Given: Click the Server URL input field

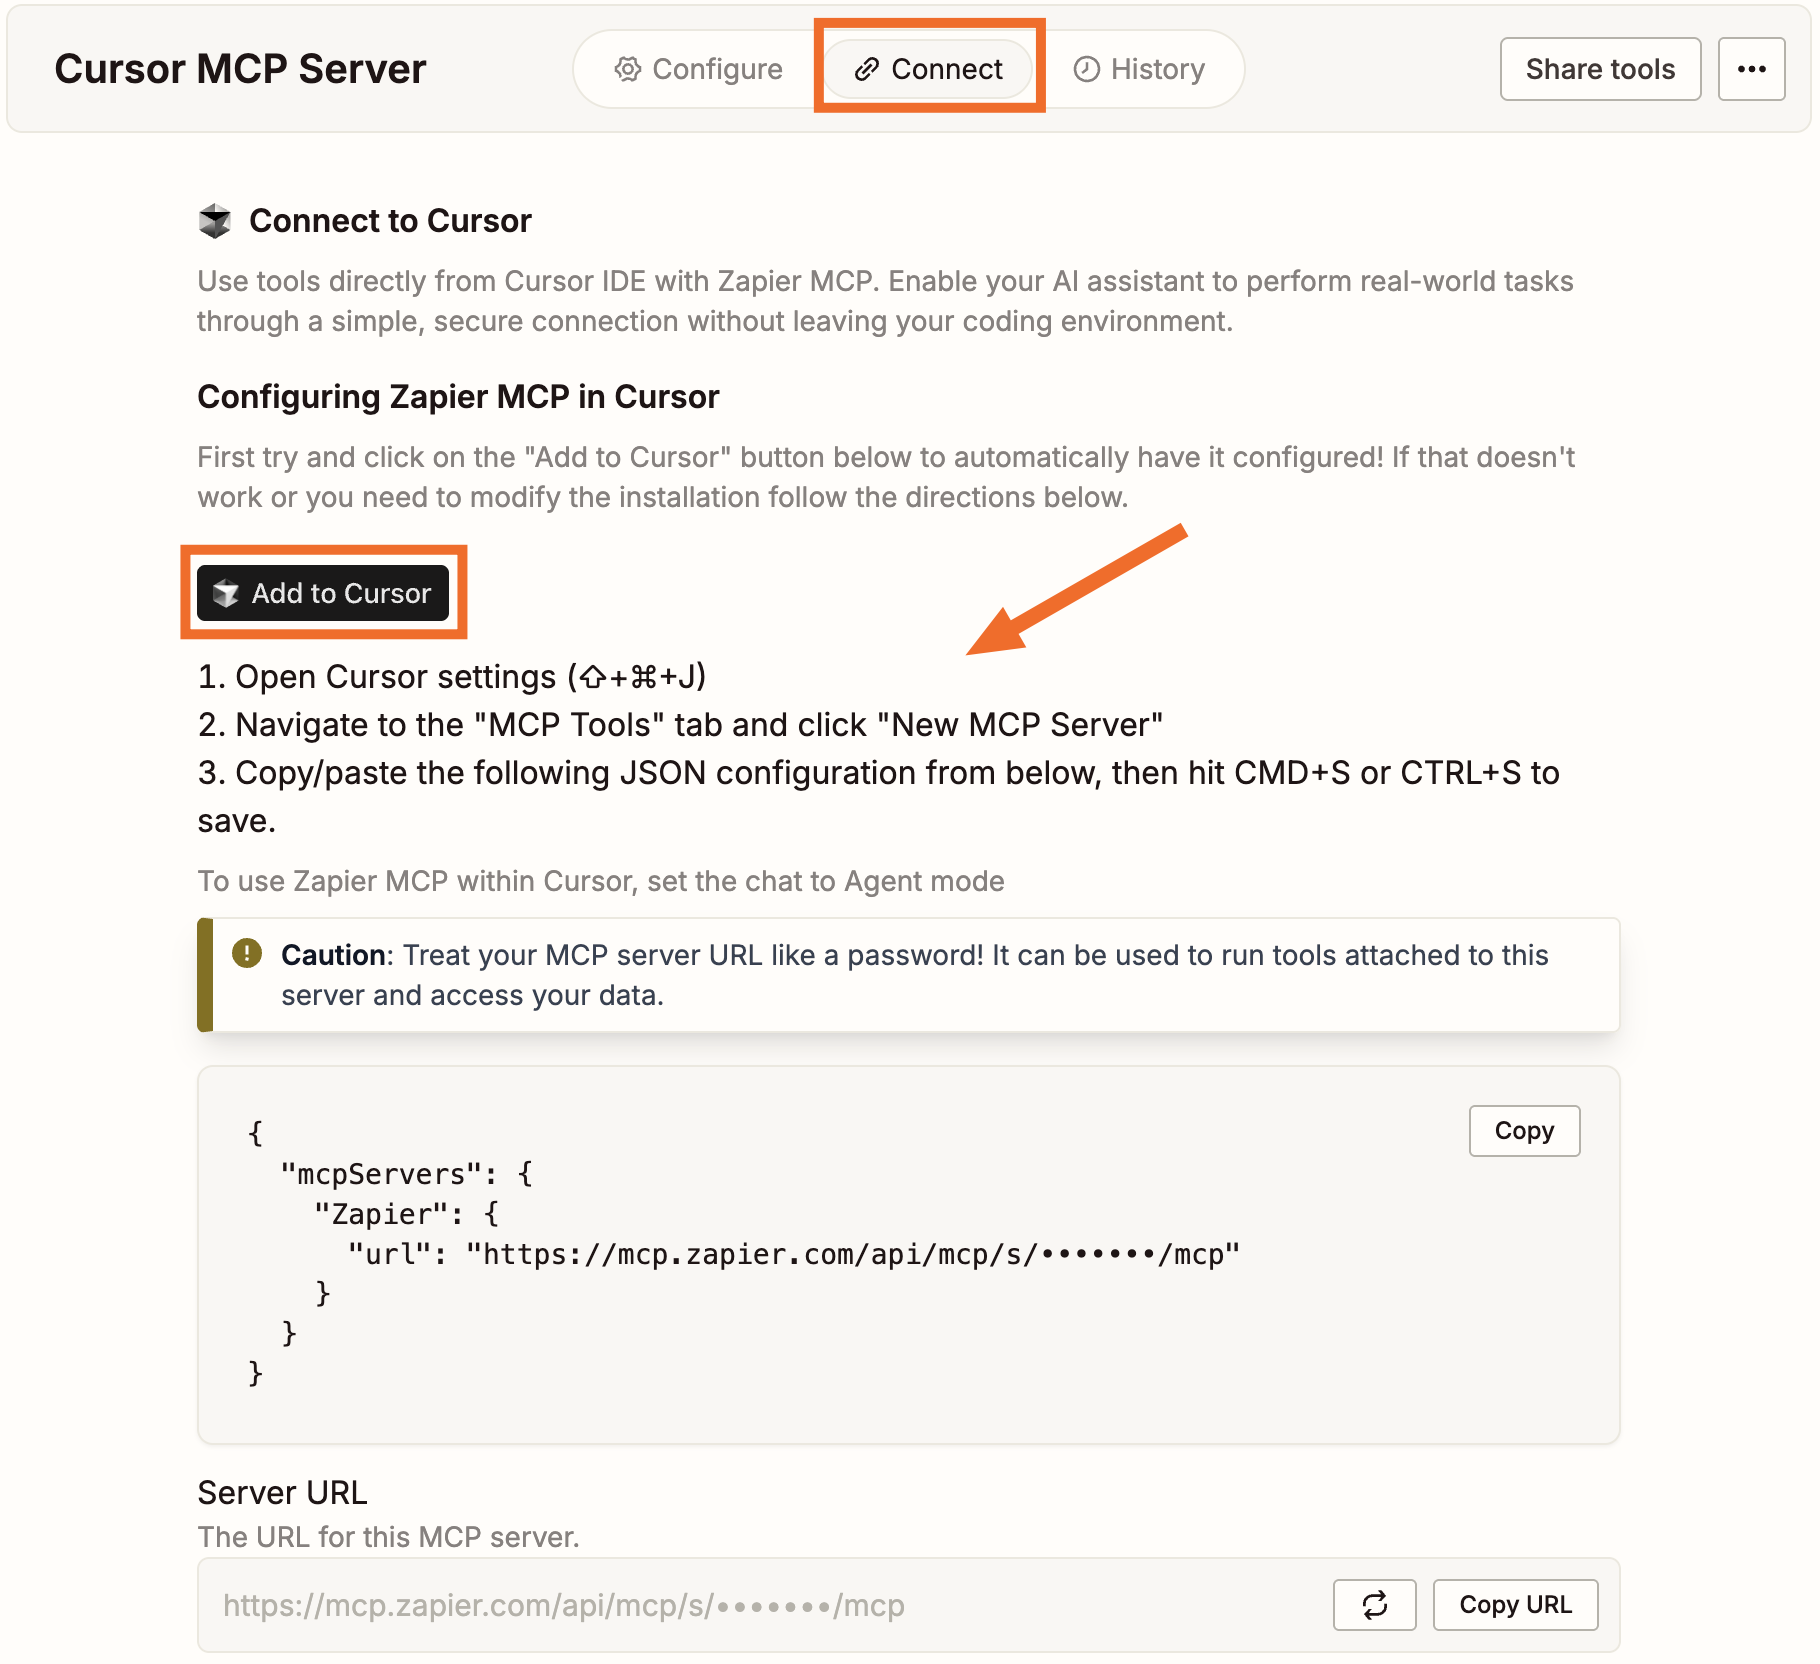Looking at the screenshot, I should [x=700, y=1604].
